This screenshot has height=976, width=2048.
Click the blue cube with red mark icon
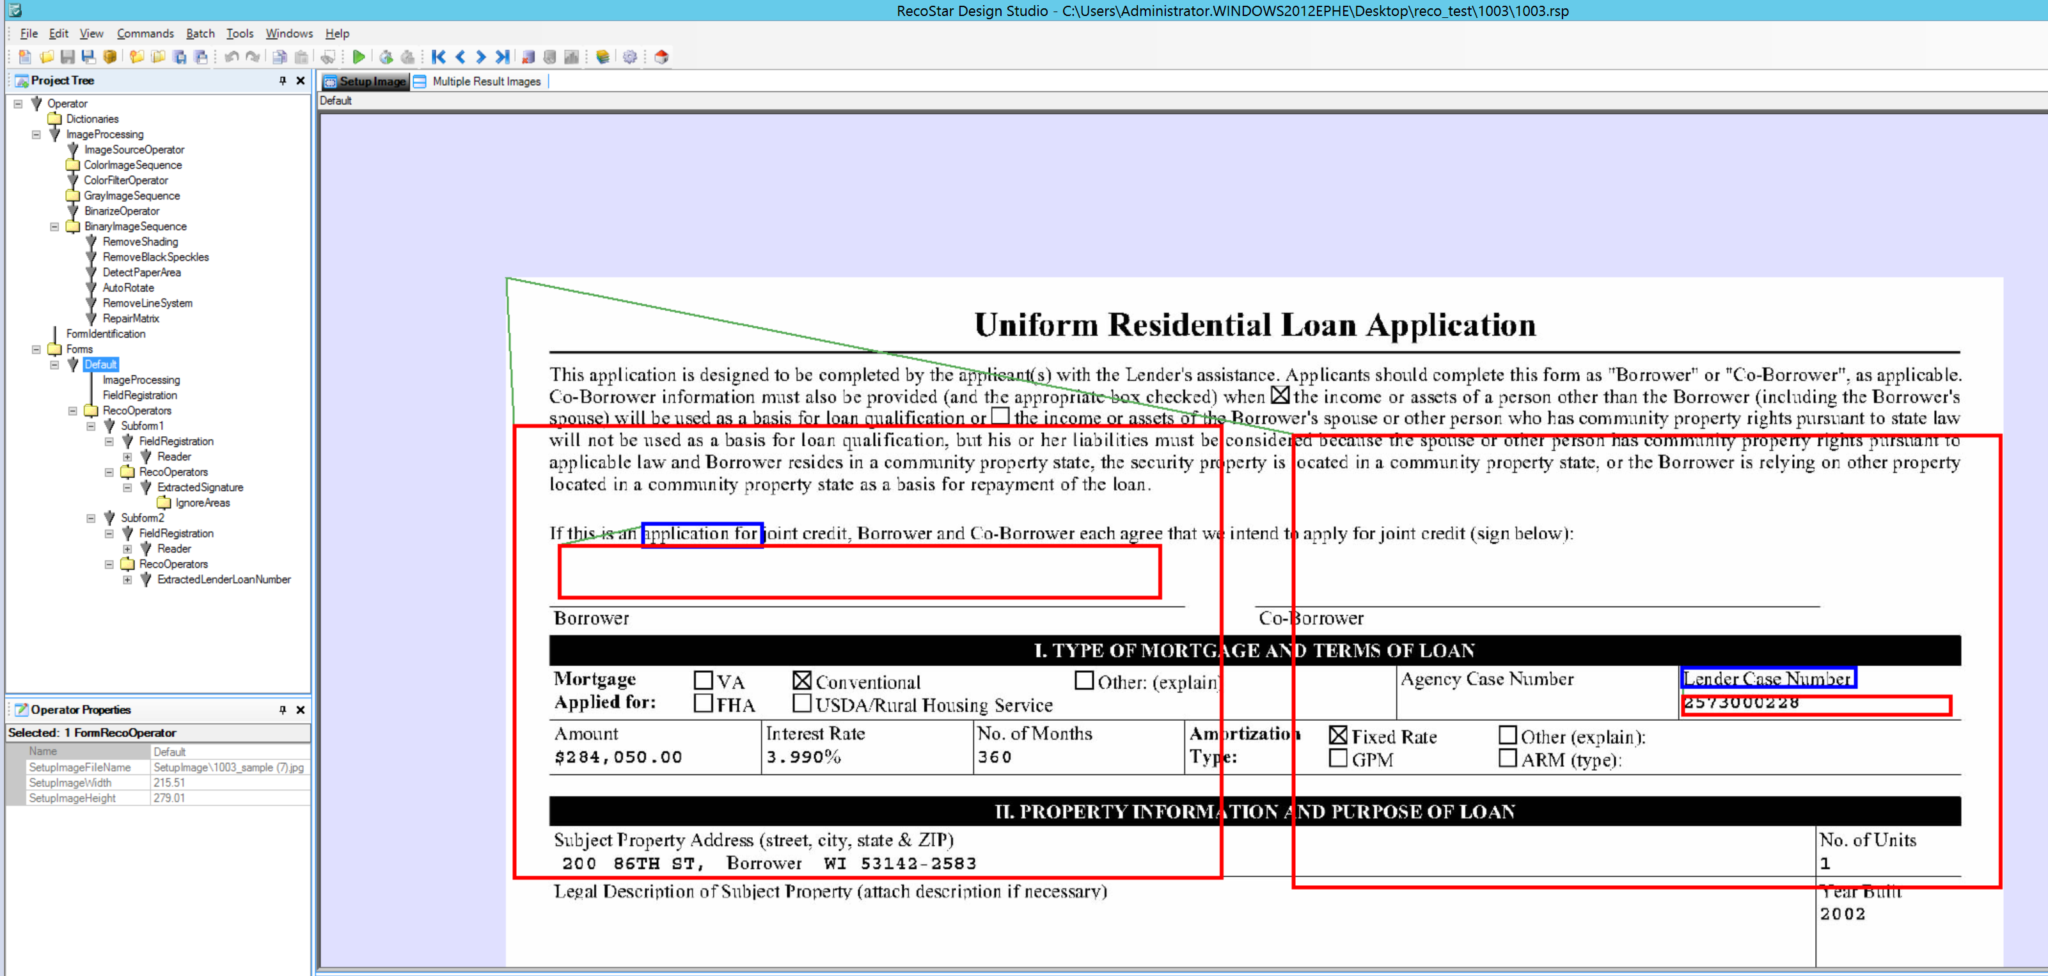[x=528, y=57]
